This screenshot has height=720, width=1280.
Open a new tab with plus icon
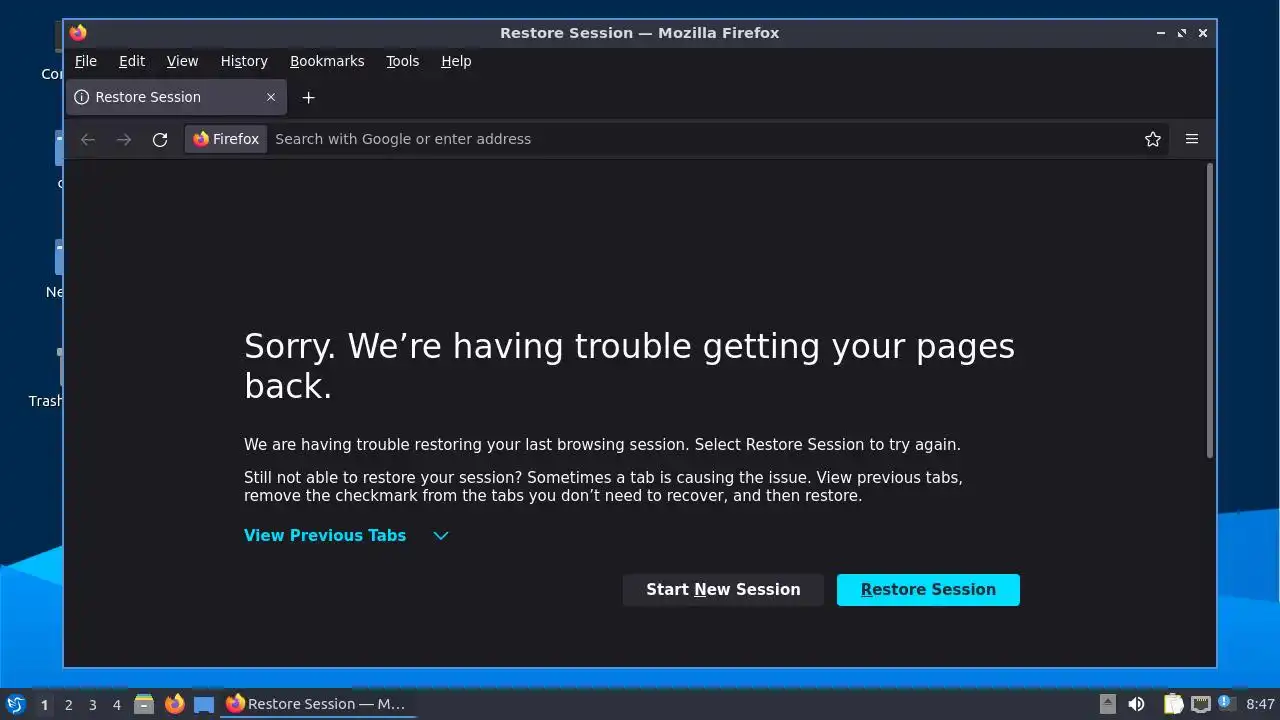coord(308,97)
